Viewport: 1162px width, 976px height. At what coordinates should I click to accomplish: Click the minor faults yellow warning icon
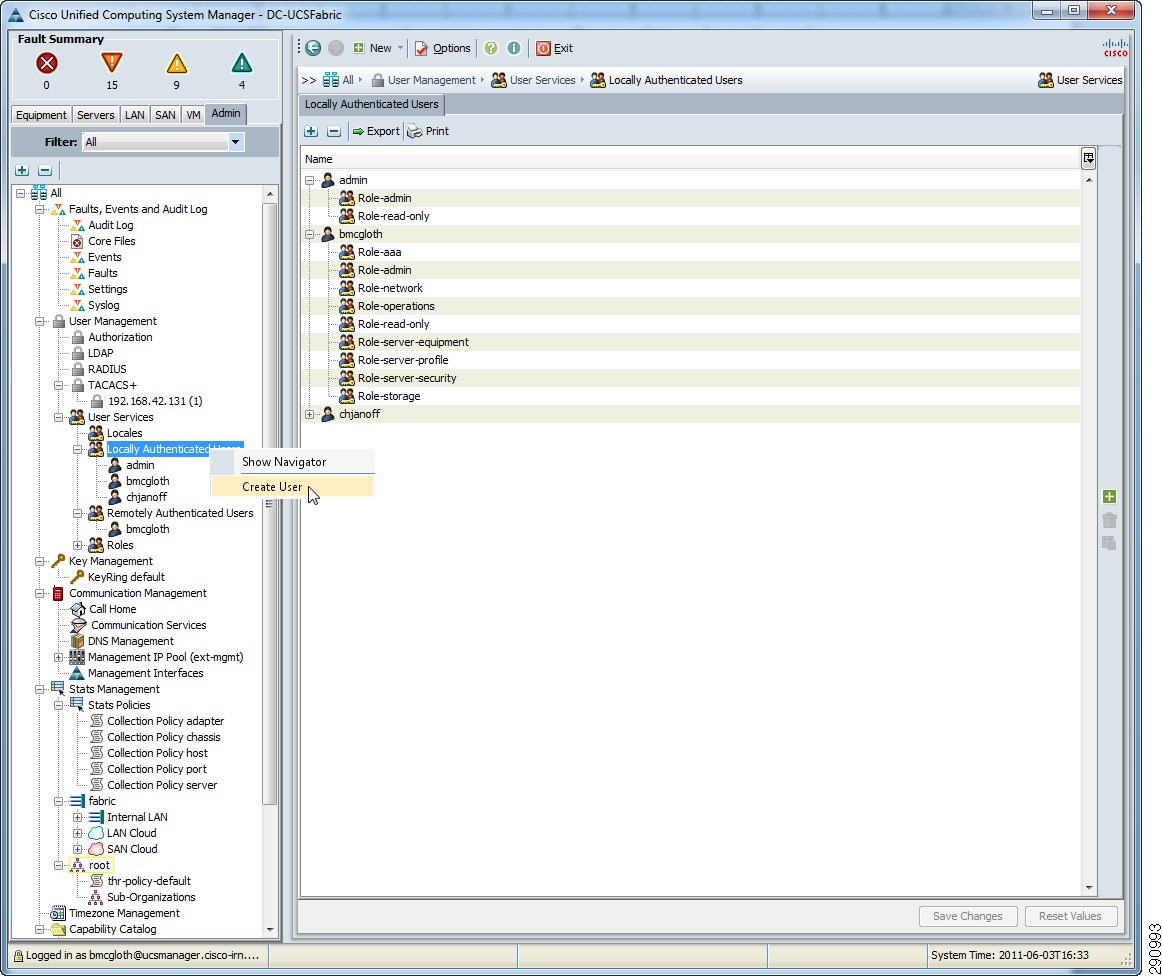coord(176,64)
